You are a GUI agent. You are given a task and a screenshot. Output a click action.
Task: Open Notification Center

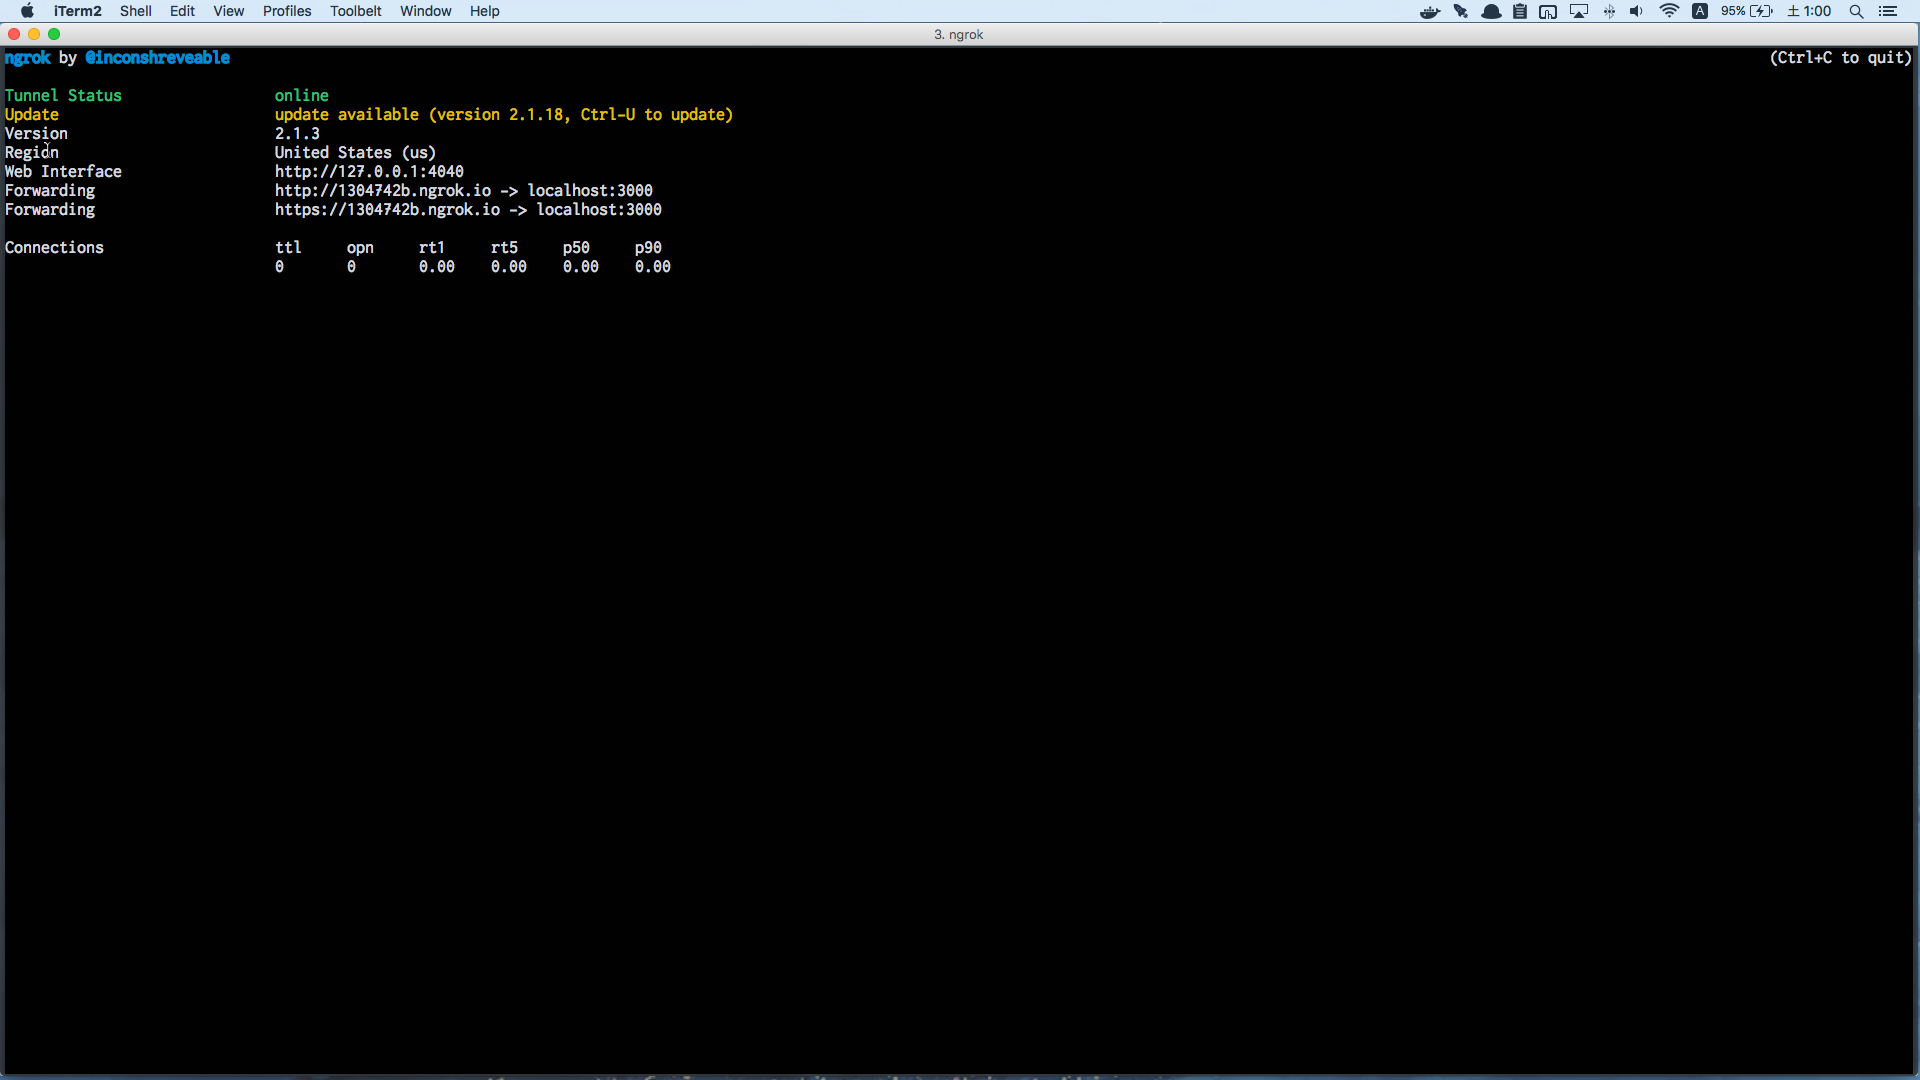[1890, 11]
